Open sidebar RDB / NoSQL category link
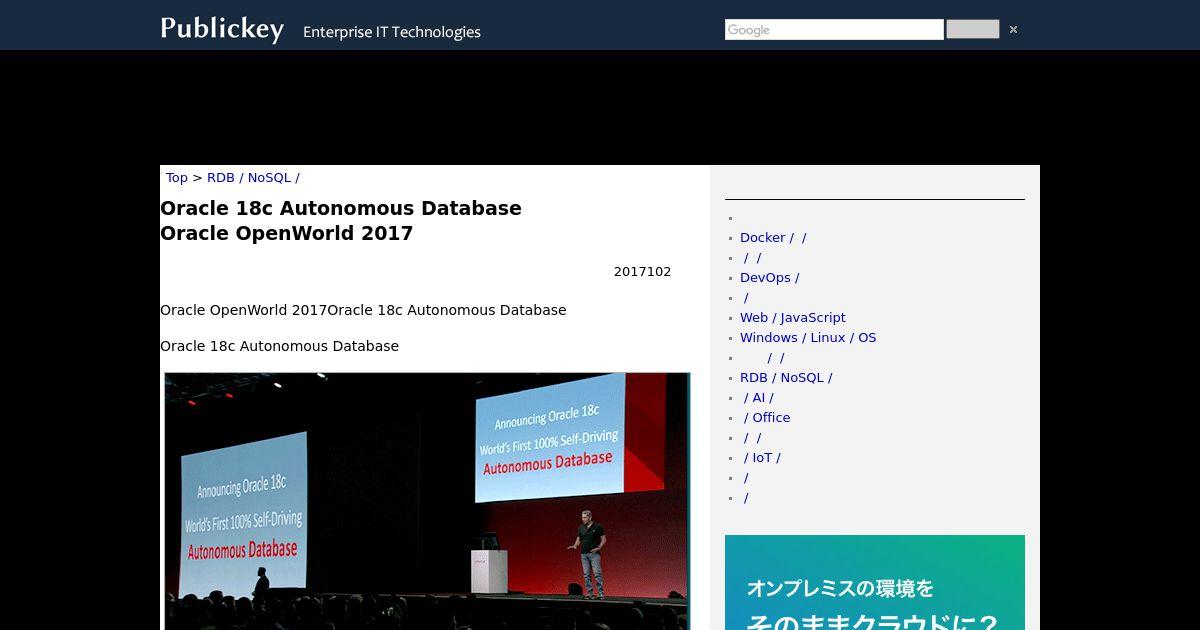Image resolution: width=1200 pixels, height=630 pixels. (x=786, y=378)
